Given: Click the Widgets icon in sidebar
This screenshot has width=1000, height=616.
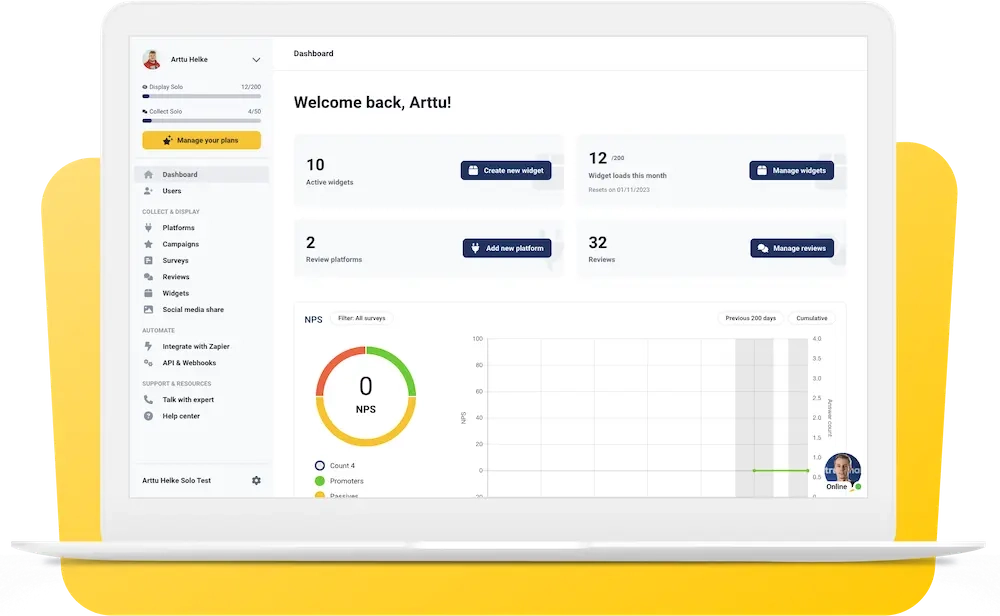Looking at the screenshot, I should 148,294.
